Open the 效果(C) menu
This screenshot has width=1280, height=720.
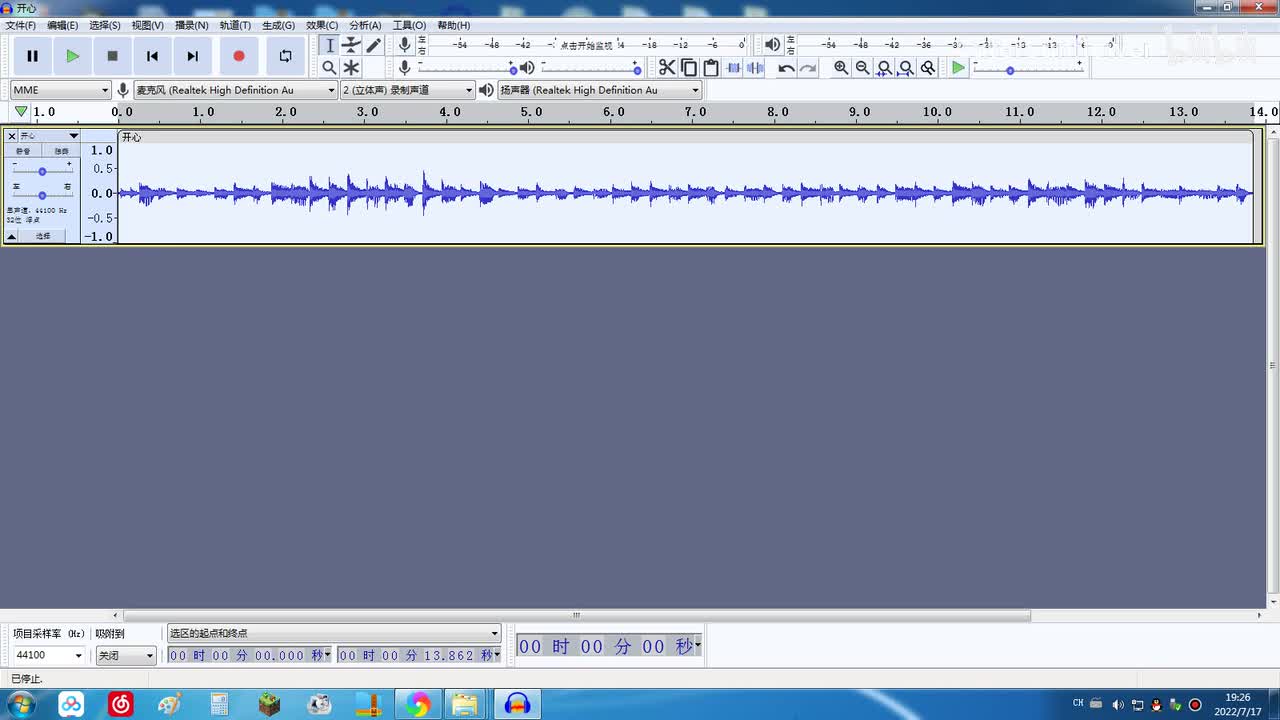[x=322, y=25]
